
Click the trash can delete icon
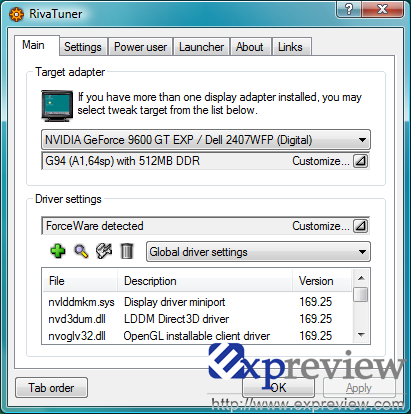click(x=127, y=251)
